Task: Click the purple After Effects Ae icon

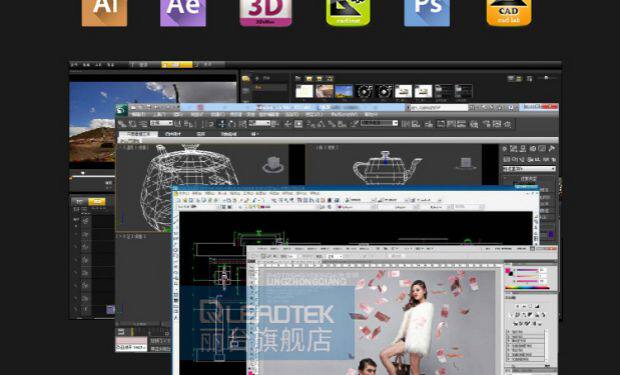Action: pos(183,13)
